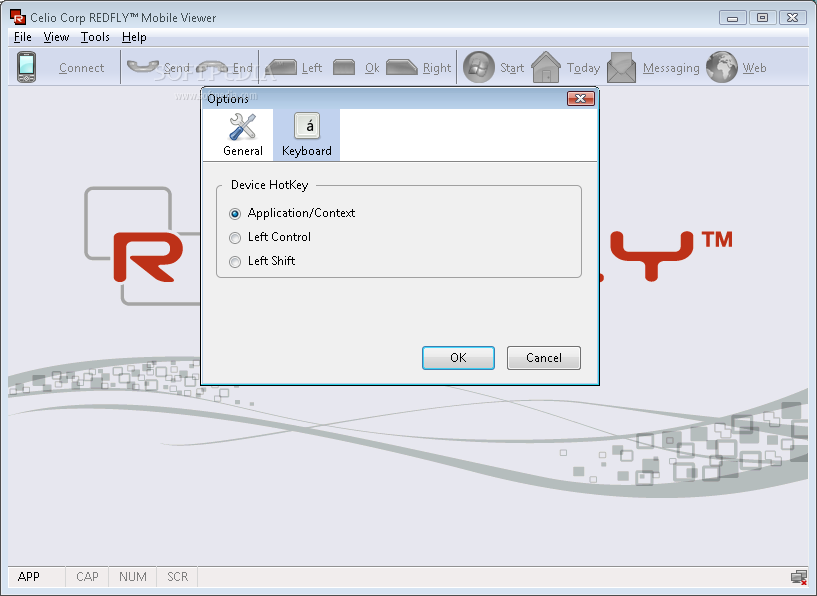Open the Help menu

click(134, 37)
